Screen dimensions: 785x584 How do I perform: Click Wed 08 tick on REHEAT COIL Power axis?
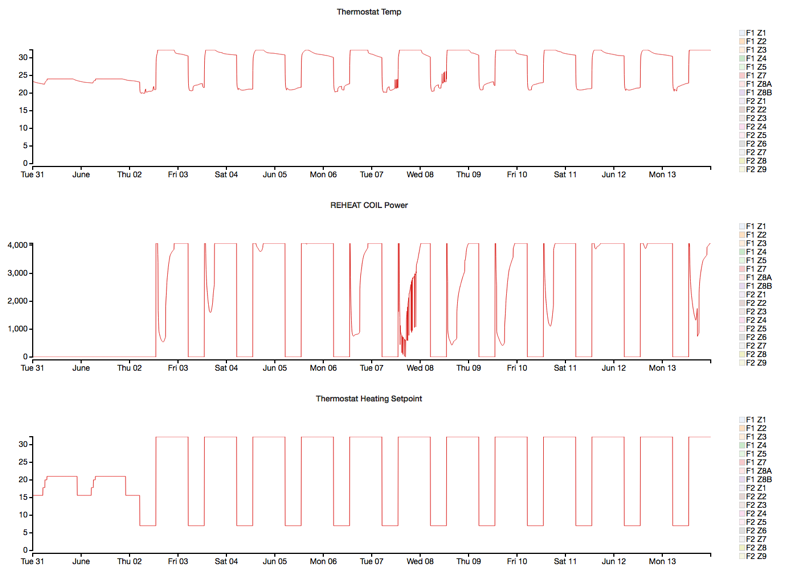[420, 368]
